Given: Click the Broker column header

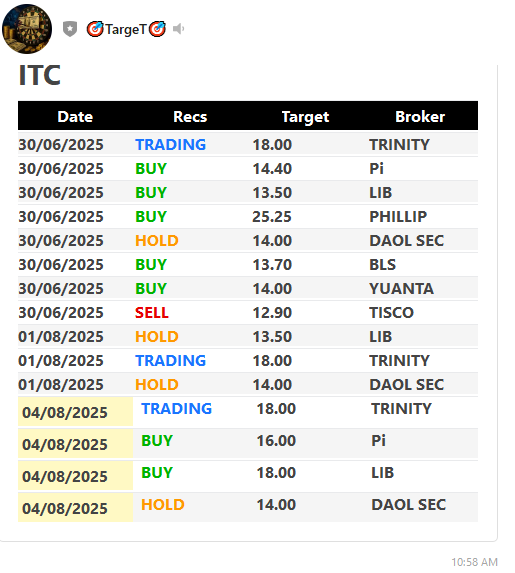Looking at the screenshot, I should (x=420, y=117).
